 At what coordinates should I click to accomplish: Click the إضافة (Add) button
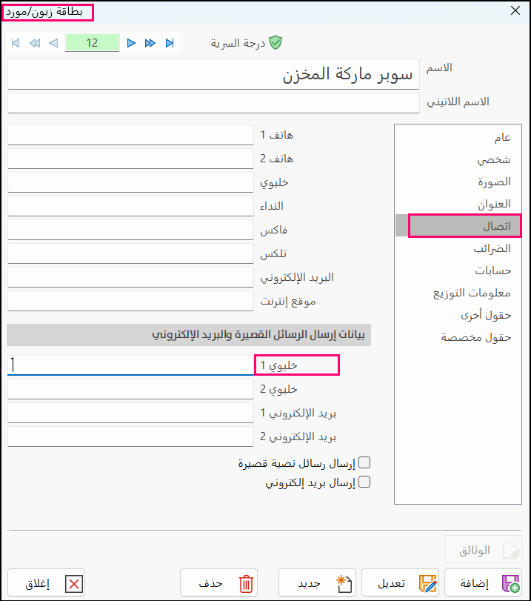click(x=483, y=584)
